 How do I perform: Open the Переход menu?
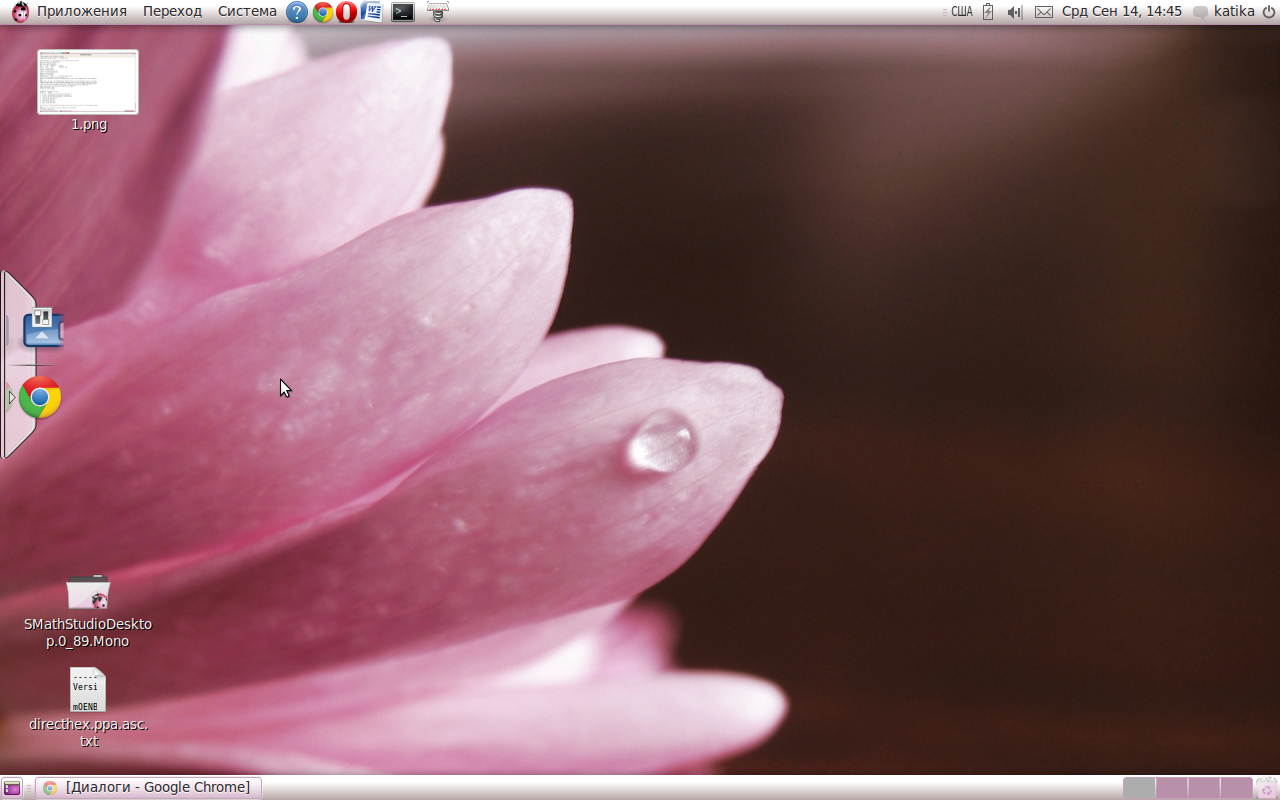click(172, 11)
